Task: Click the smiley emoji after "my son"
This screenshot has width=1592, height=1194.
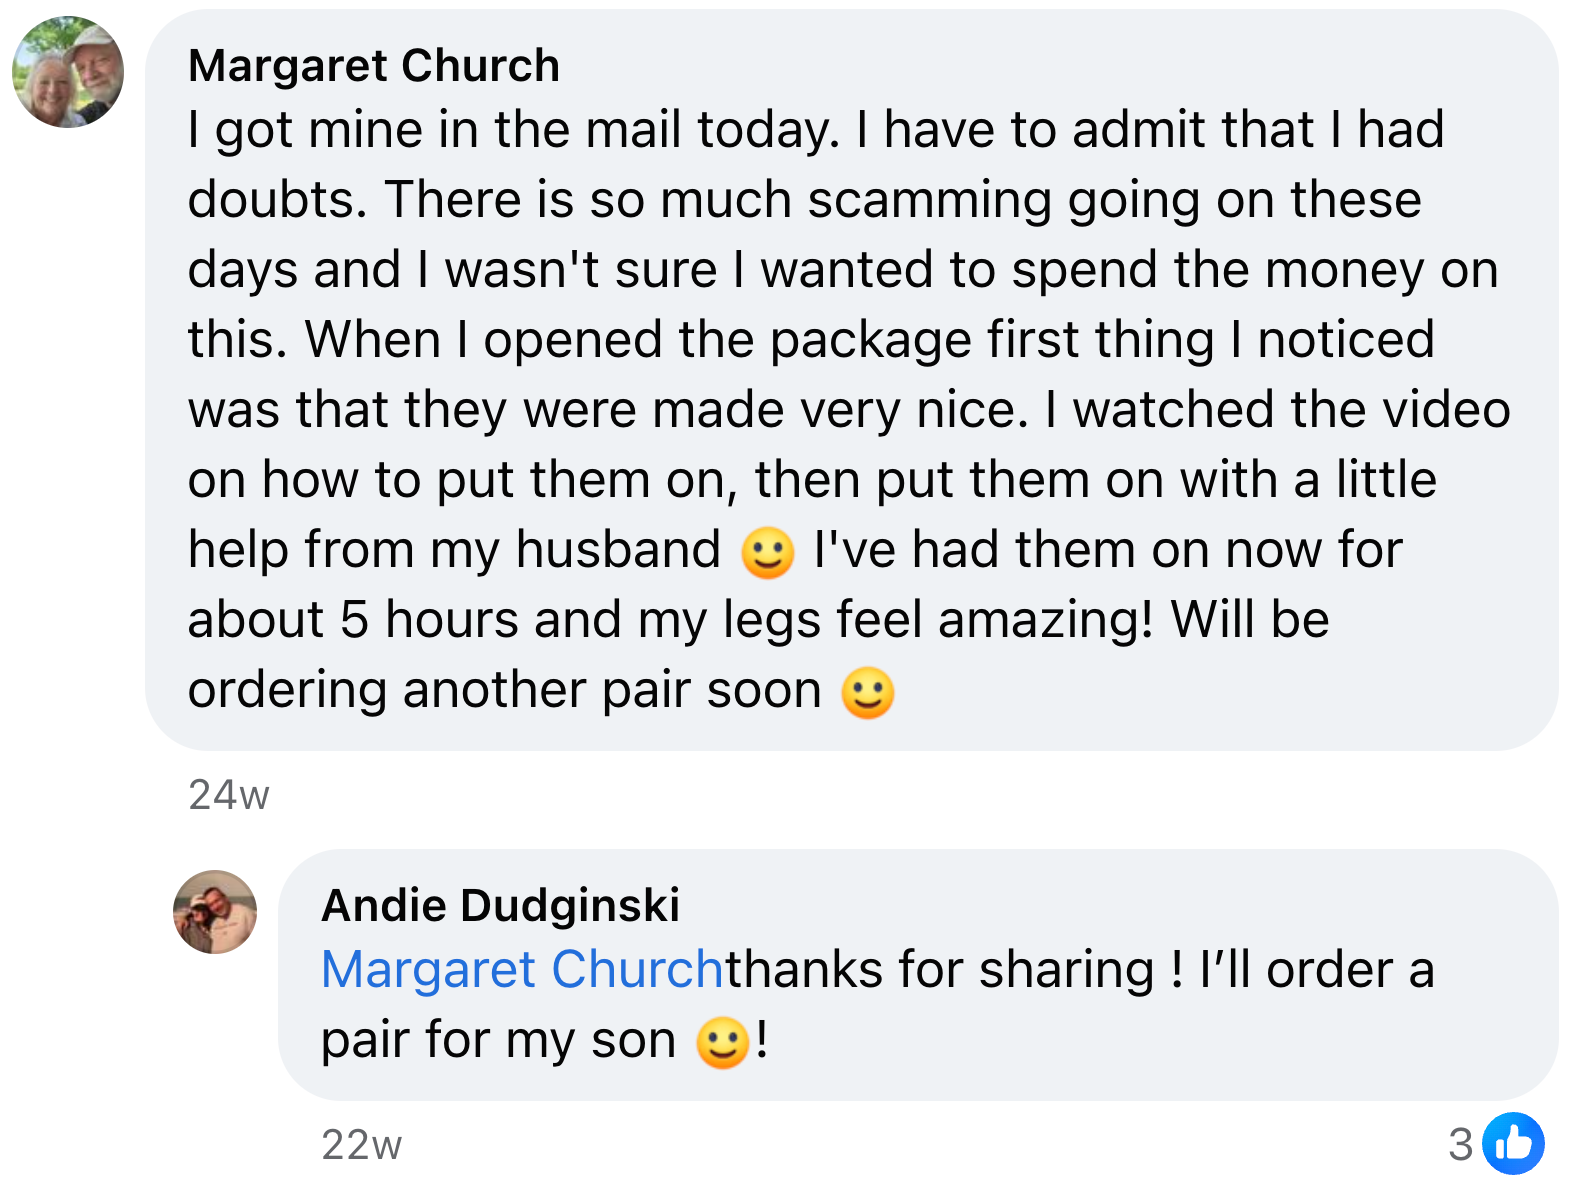Action: 722,1042
